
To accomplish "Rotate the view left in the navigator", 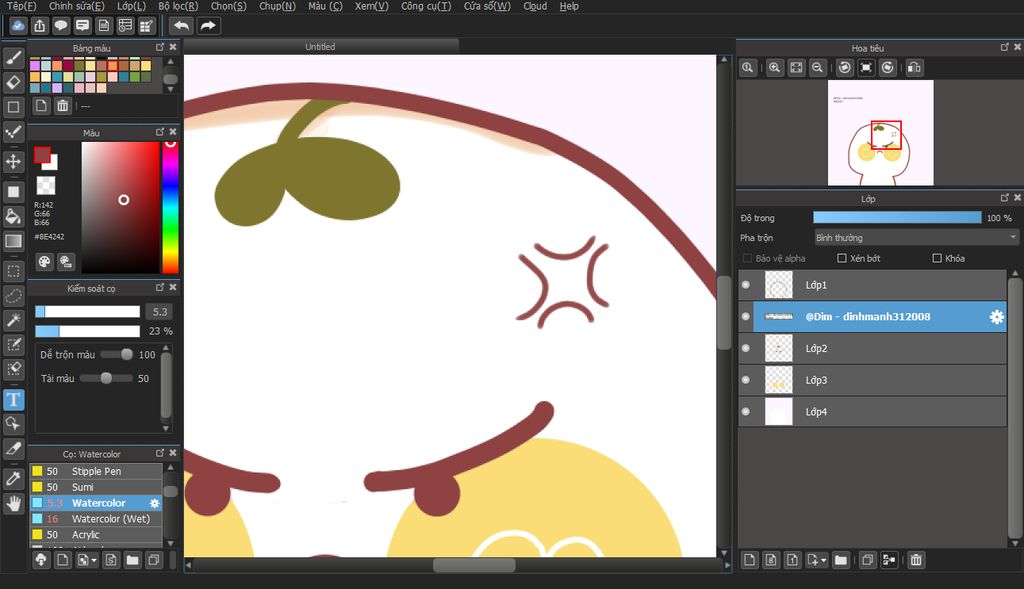I will point(845,68).
